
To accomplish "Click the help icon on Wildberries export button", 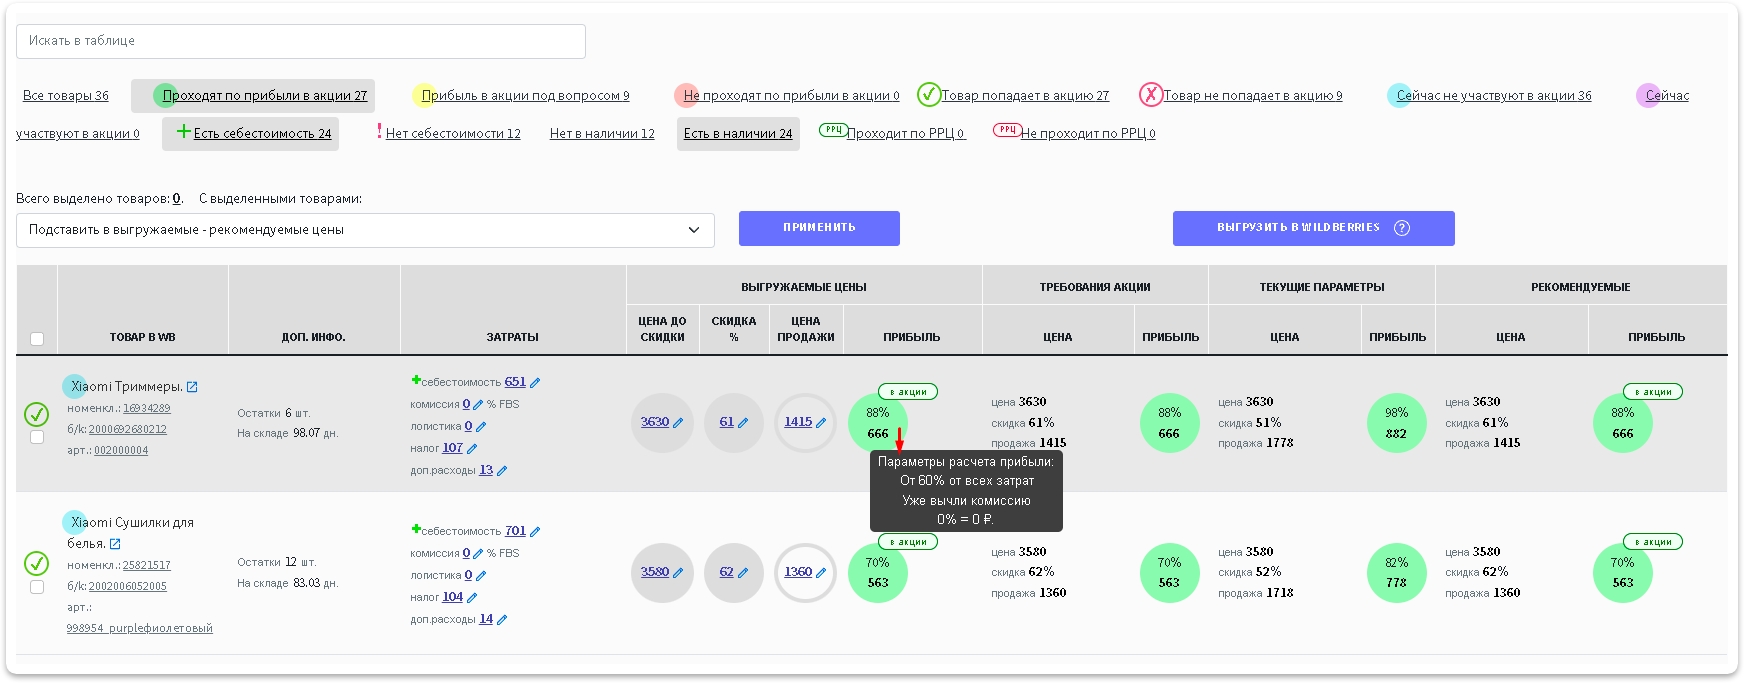I will click(x=1401, y=228).
